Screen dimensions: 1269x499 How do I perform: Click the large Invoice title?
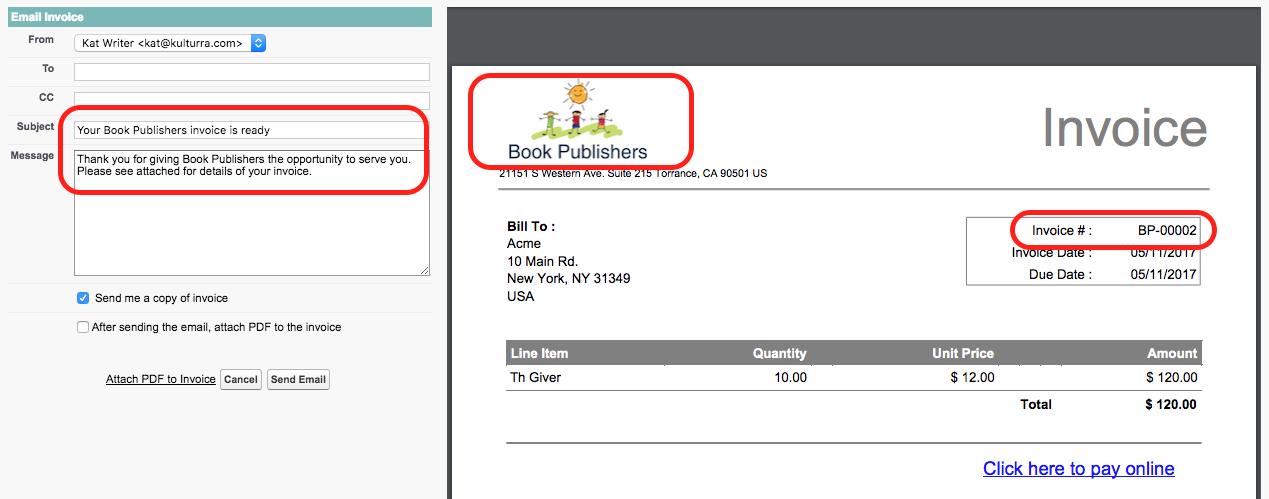(1125, 127)
